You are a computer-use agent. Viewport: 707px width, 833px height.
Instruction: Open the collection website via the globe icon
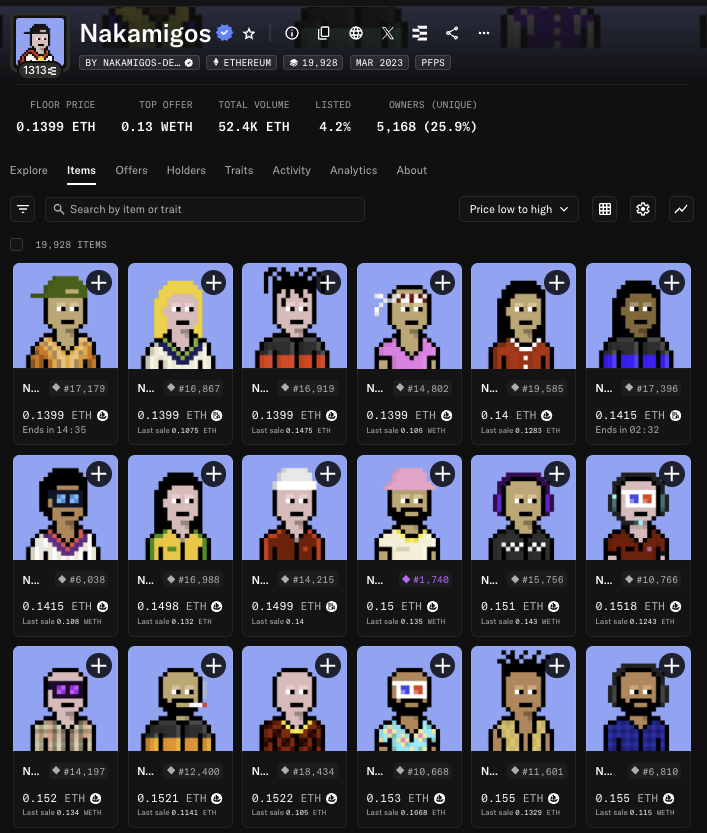click(x=356, y=33)
